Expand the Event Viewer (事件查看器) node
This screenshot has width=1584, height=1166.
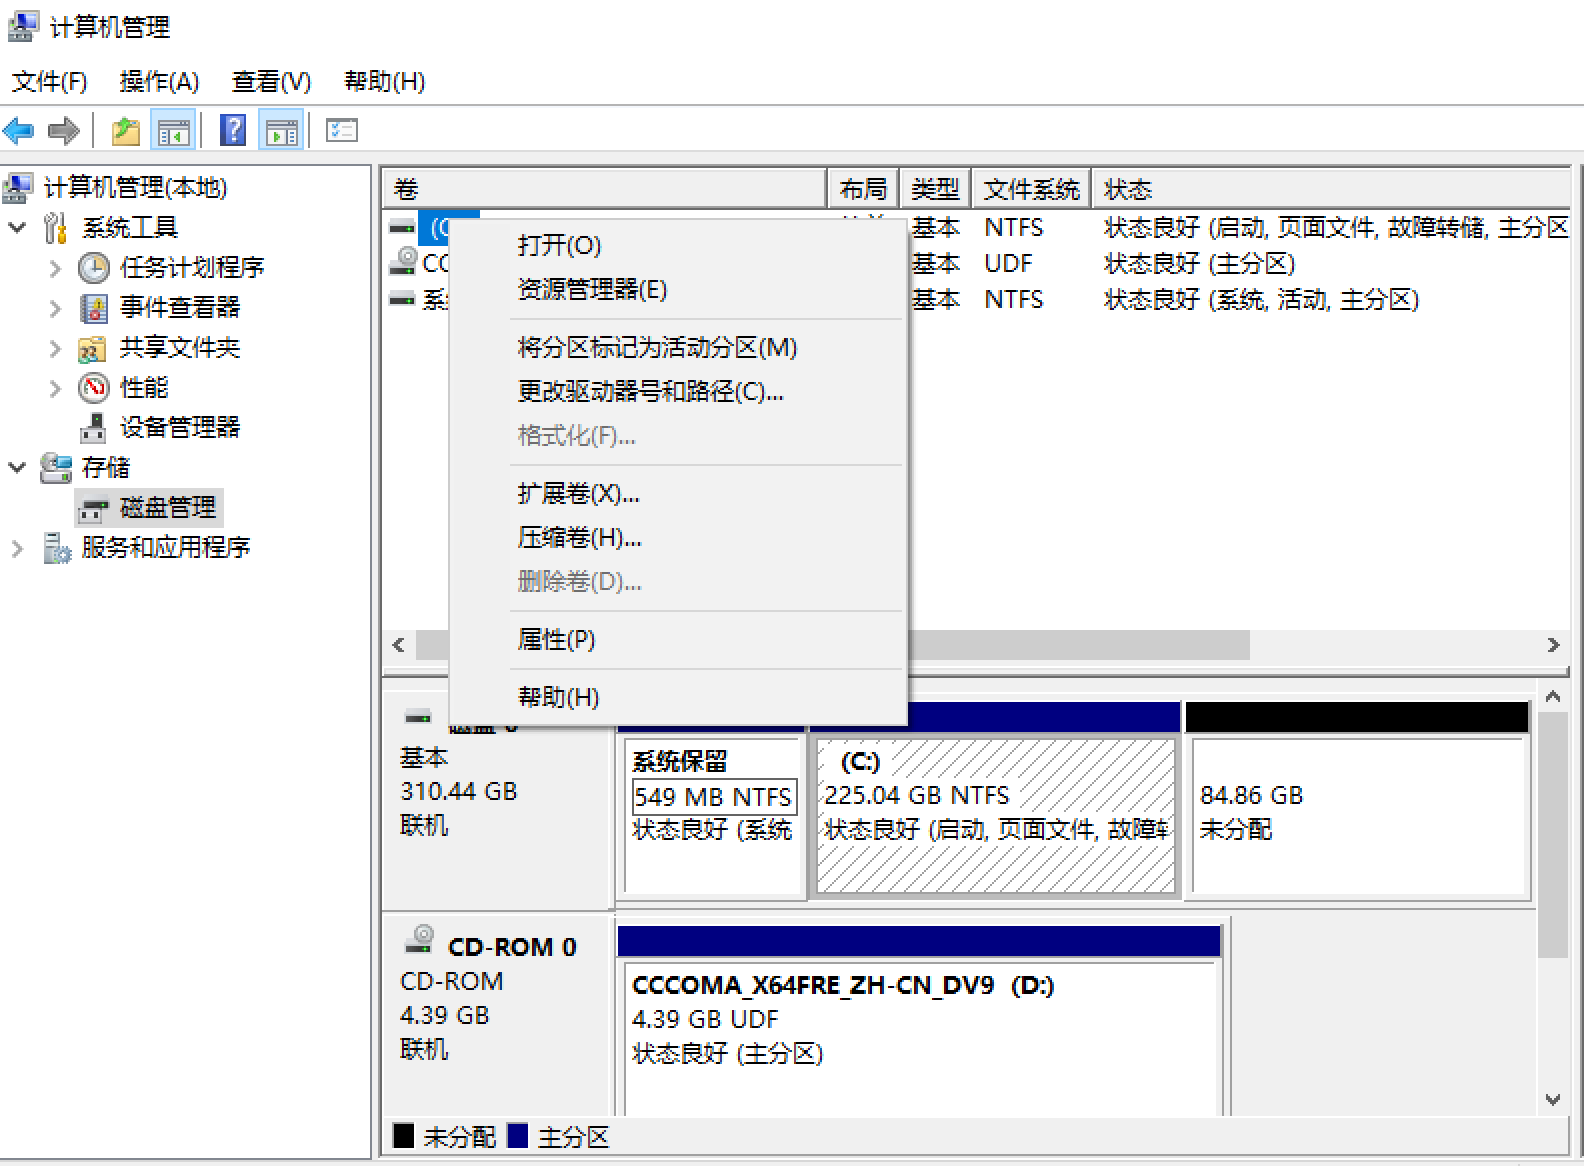55,308
